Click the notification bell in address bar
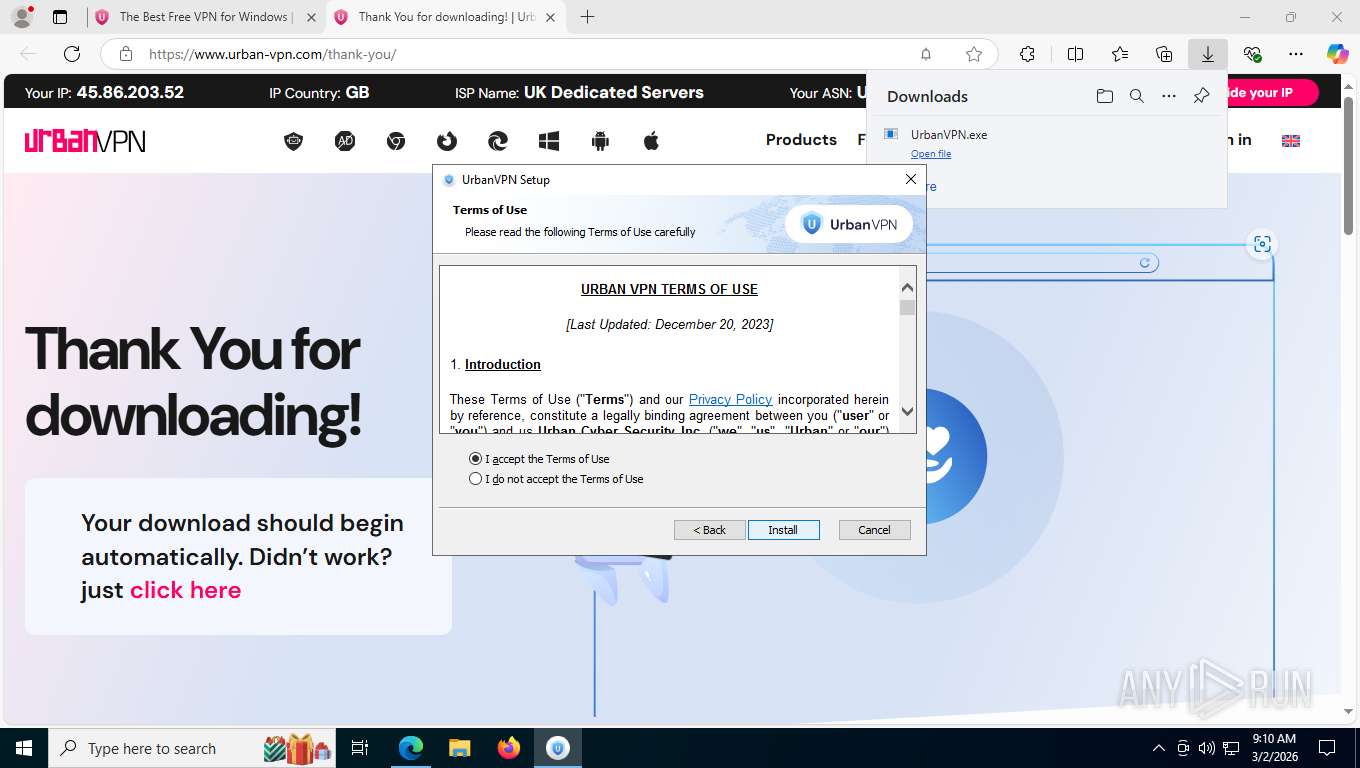 926,54
